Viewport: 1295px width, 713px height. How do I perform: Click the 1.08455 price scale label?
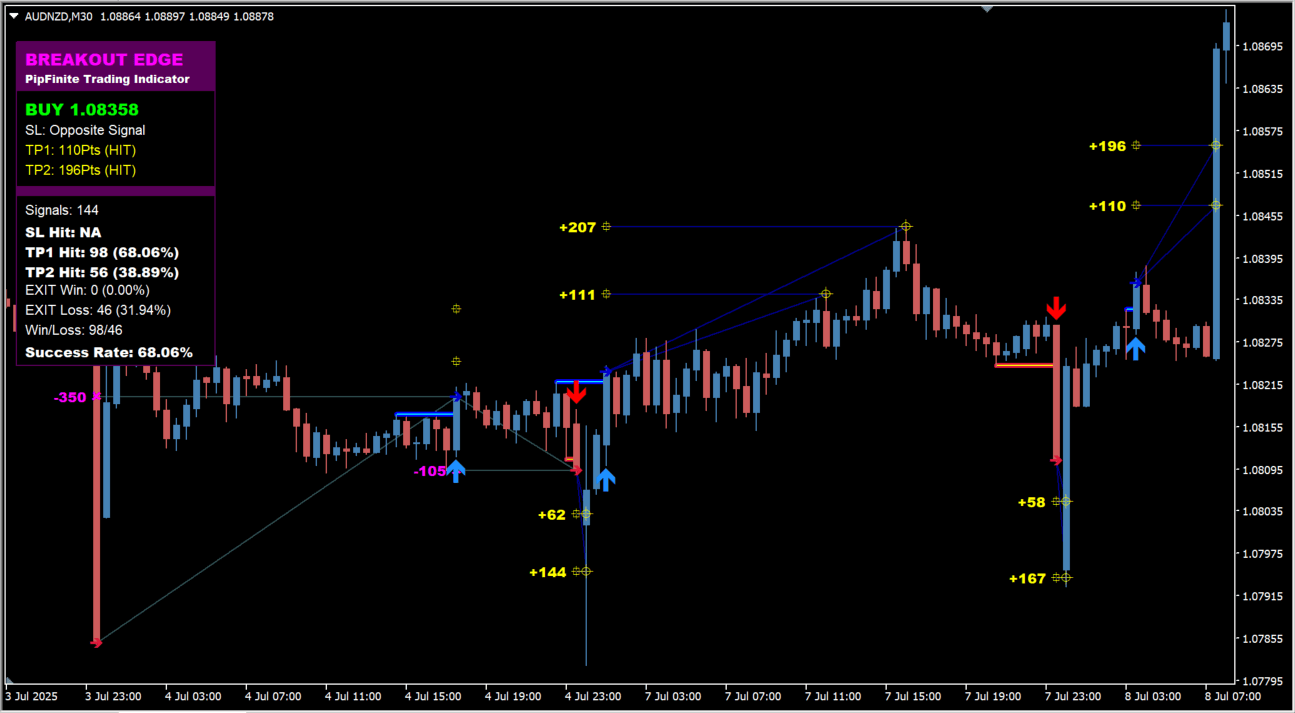pyautogui.click(x=1261, y=216)
